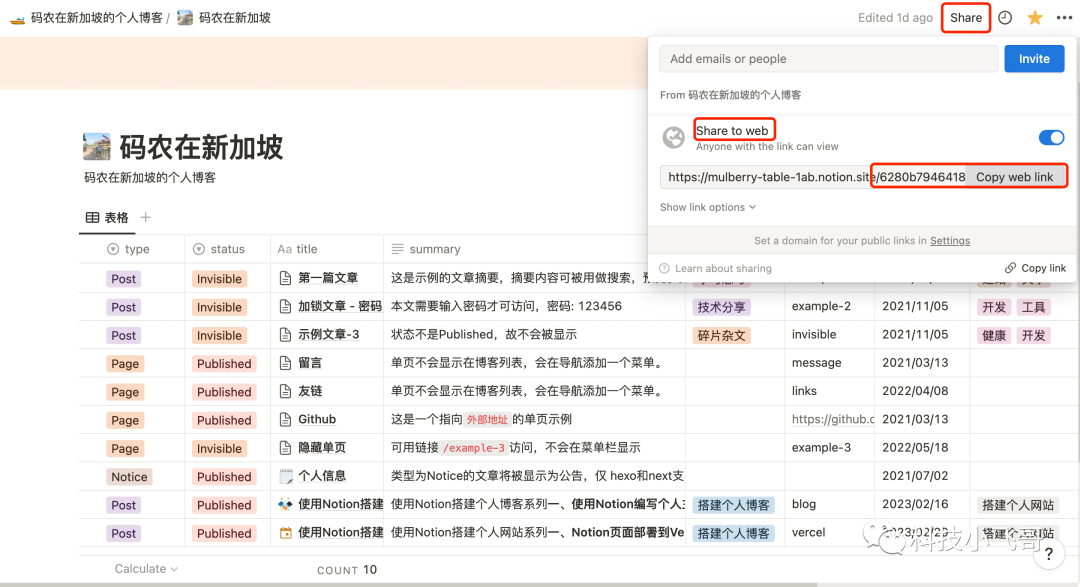Click the 工具 tag
This screenshot has height=587, width=1080.
point(1033,307)
